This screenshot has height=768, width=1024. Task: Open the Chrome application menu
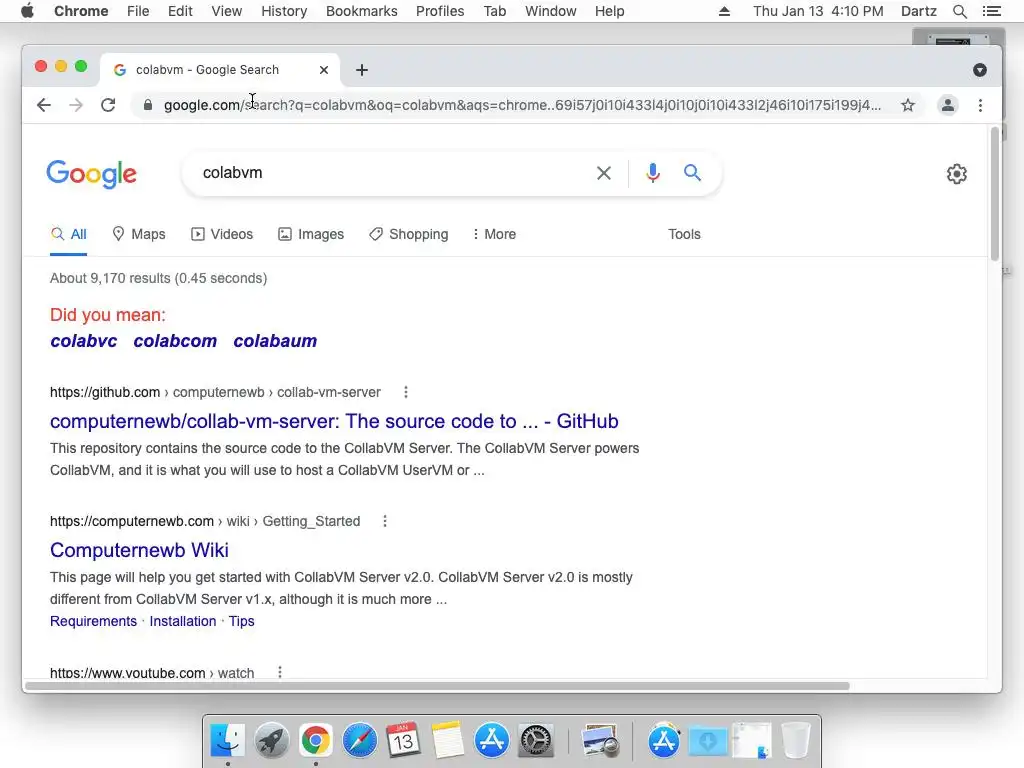pyautogui.click(x=81, y=11)
